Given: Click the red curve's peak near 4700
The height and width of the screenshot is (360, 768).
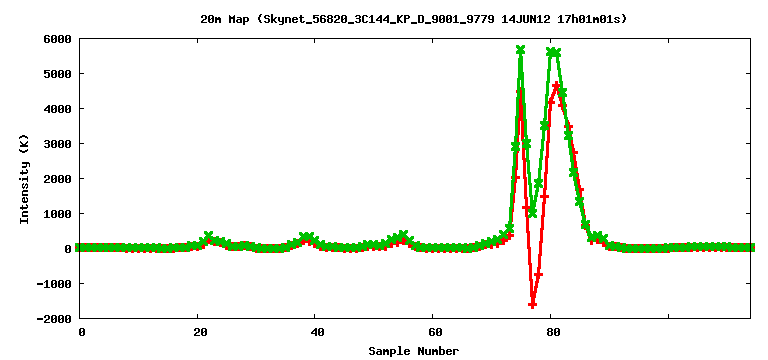Looking at the screenshot, I should [x=556, y=85].
